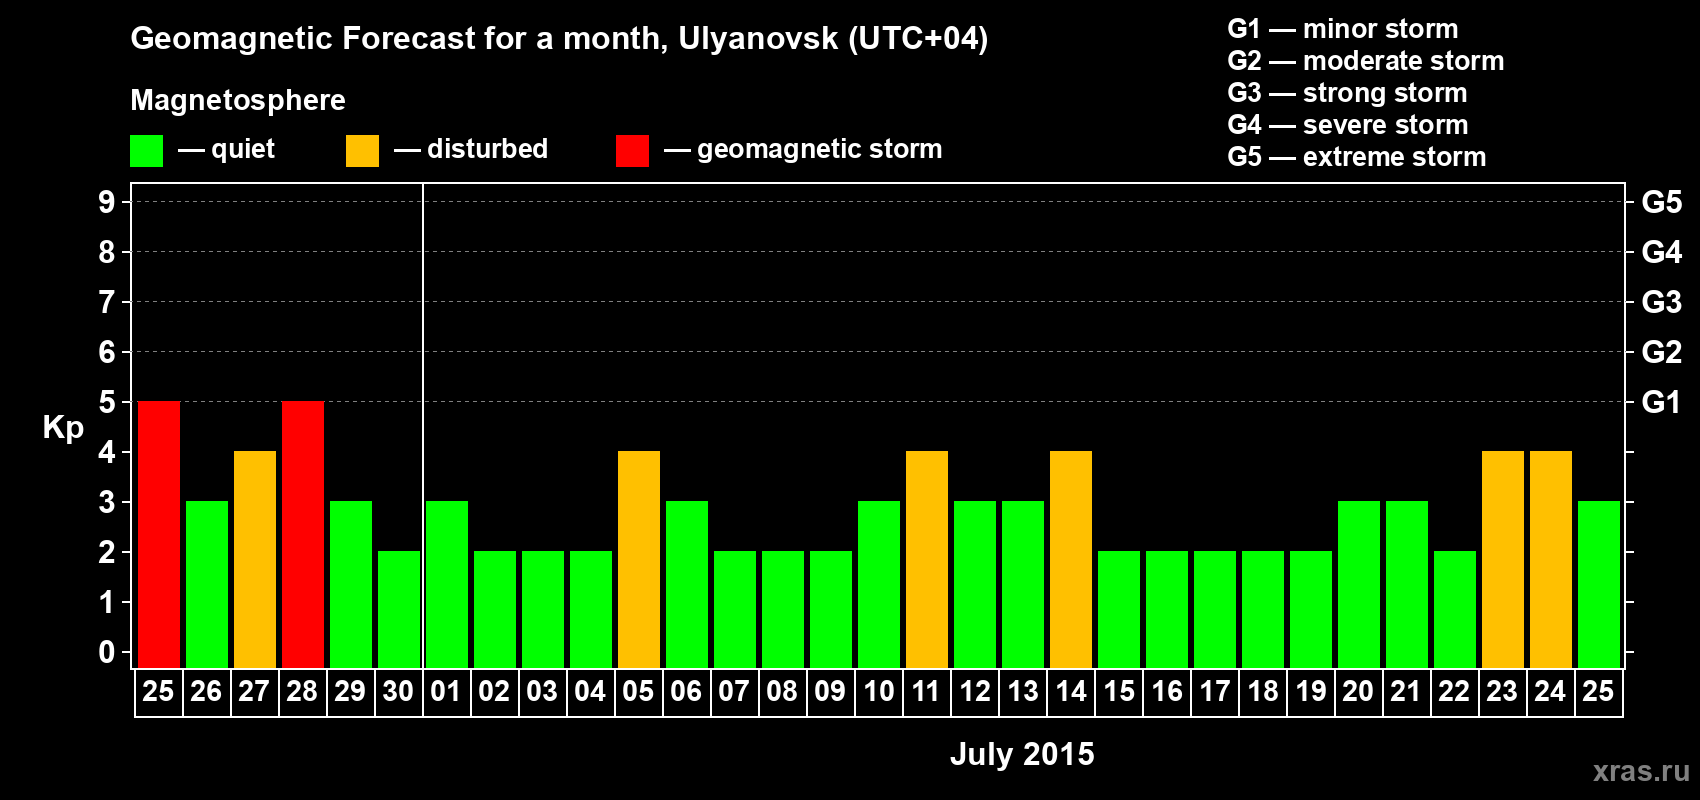The width and height of the screenshot is (1700, 800).
Task: Select date cell 21
Action: coord(1407,692)
